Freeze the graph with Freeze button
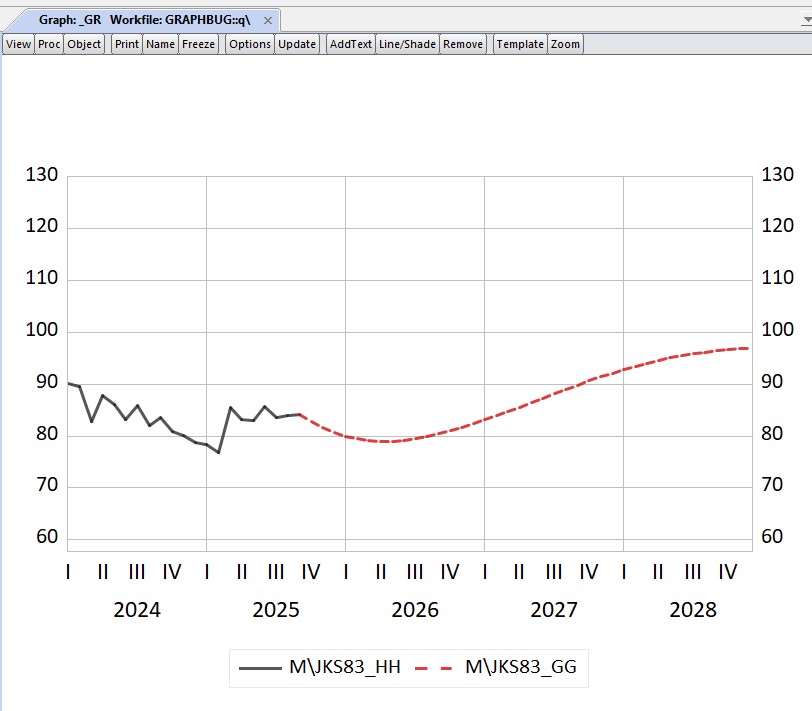Viewport: 812px width, 711px height. tap(199, 44)
